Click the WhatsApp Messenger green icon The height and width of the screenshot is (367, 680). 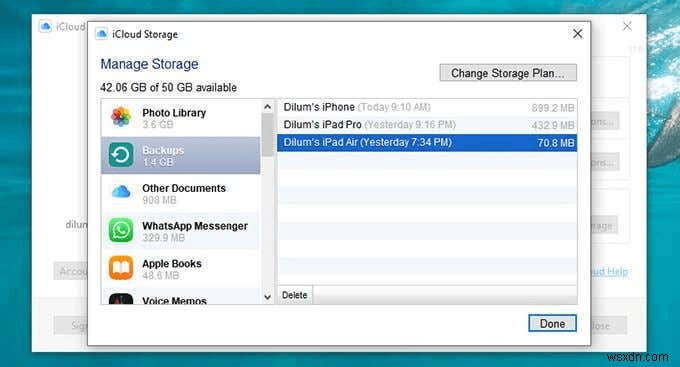[x=121, y=230]
